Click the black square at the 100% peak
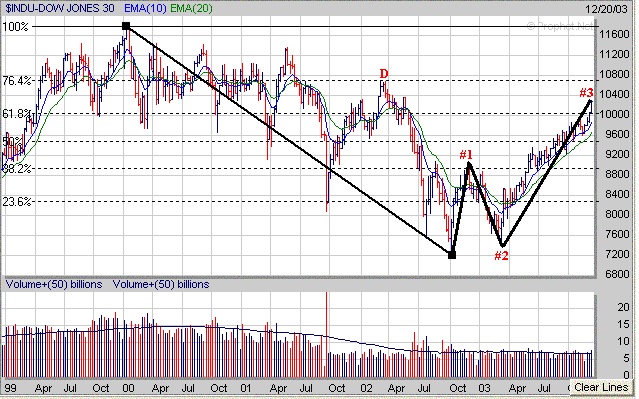Viewport: 639px width, 399px height. pos(126,26)
